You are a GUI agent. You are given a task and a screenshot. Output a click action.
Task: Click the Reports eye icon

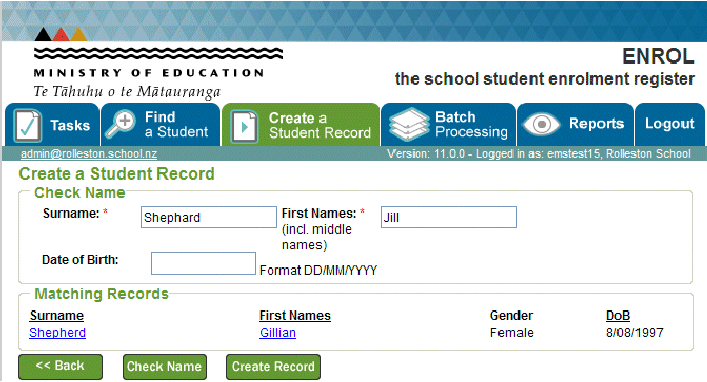click(542, 124)
